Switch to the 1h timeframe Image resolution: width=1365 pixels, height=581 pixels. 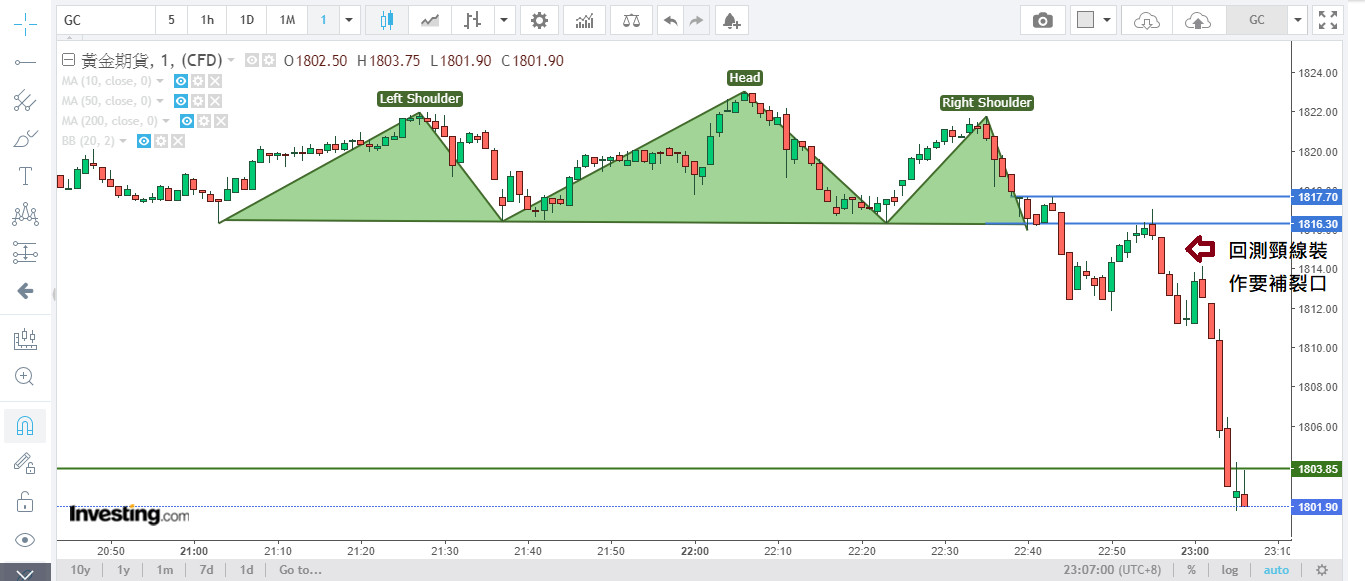click(207, 20)
